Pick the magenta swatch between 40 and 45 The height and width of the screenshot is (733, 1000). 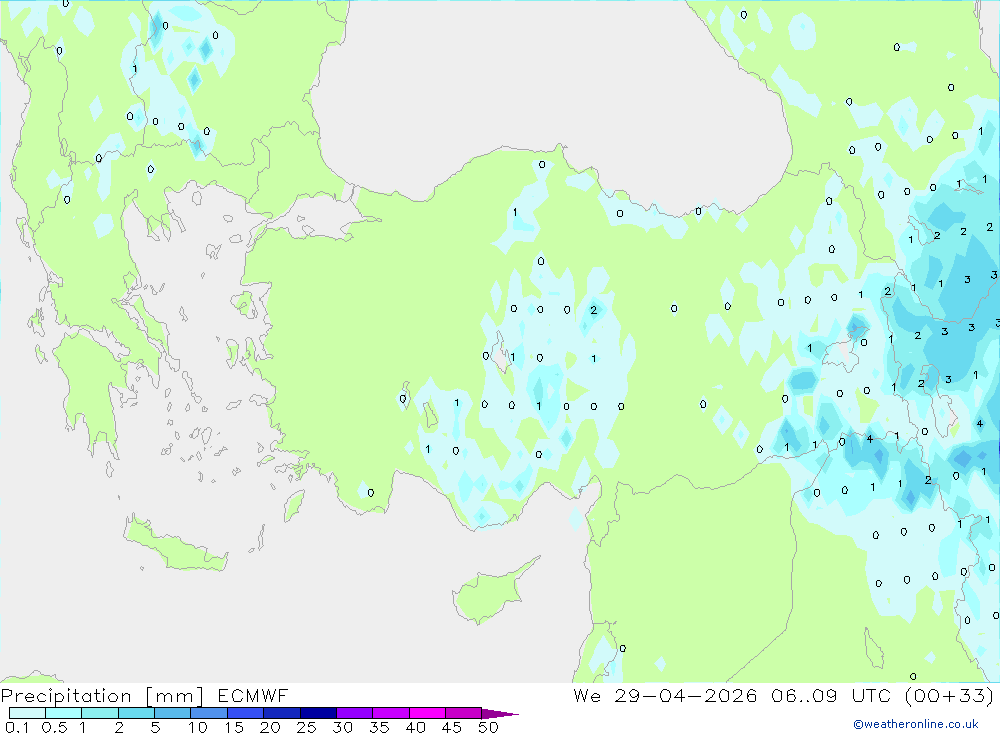click(427, 713)
